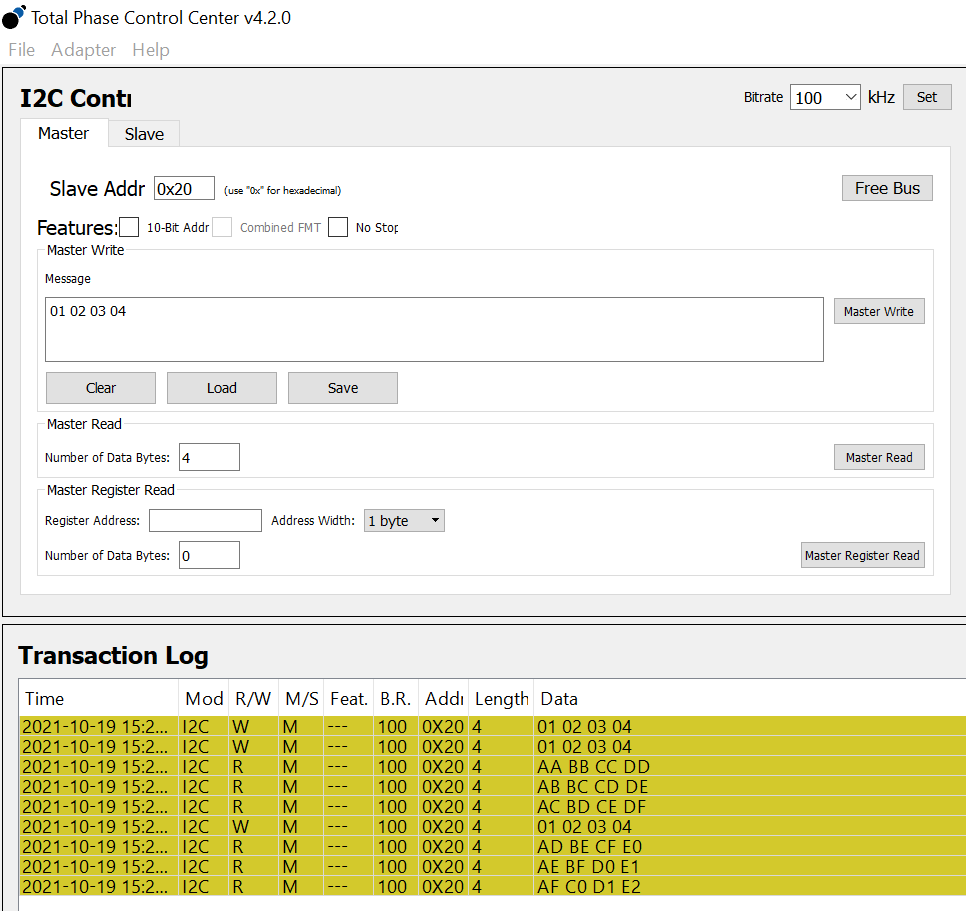Click the Set bitrate button
966x911 pixels.
coord(927,97)
